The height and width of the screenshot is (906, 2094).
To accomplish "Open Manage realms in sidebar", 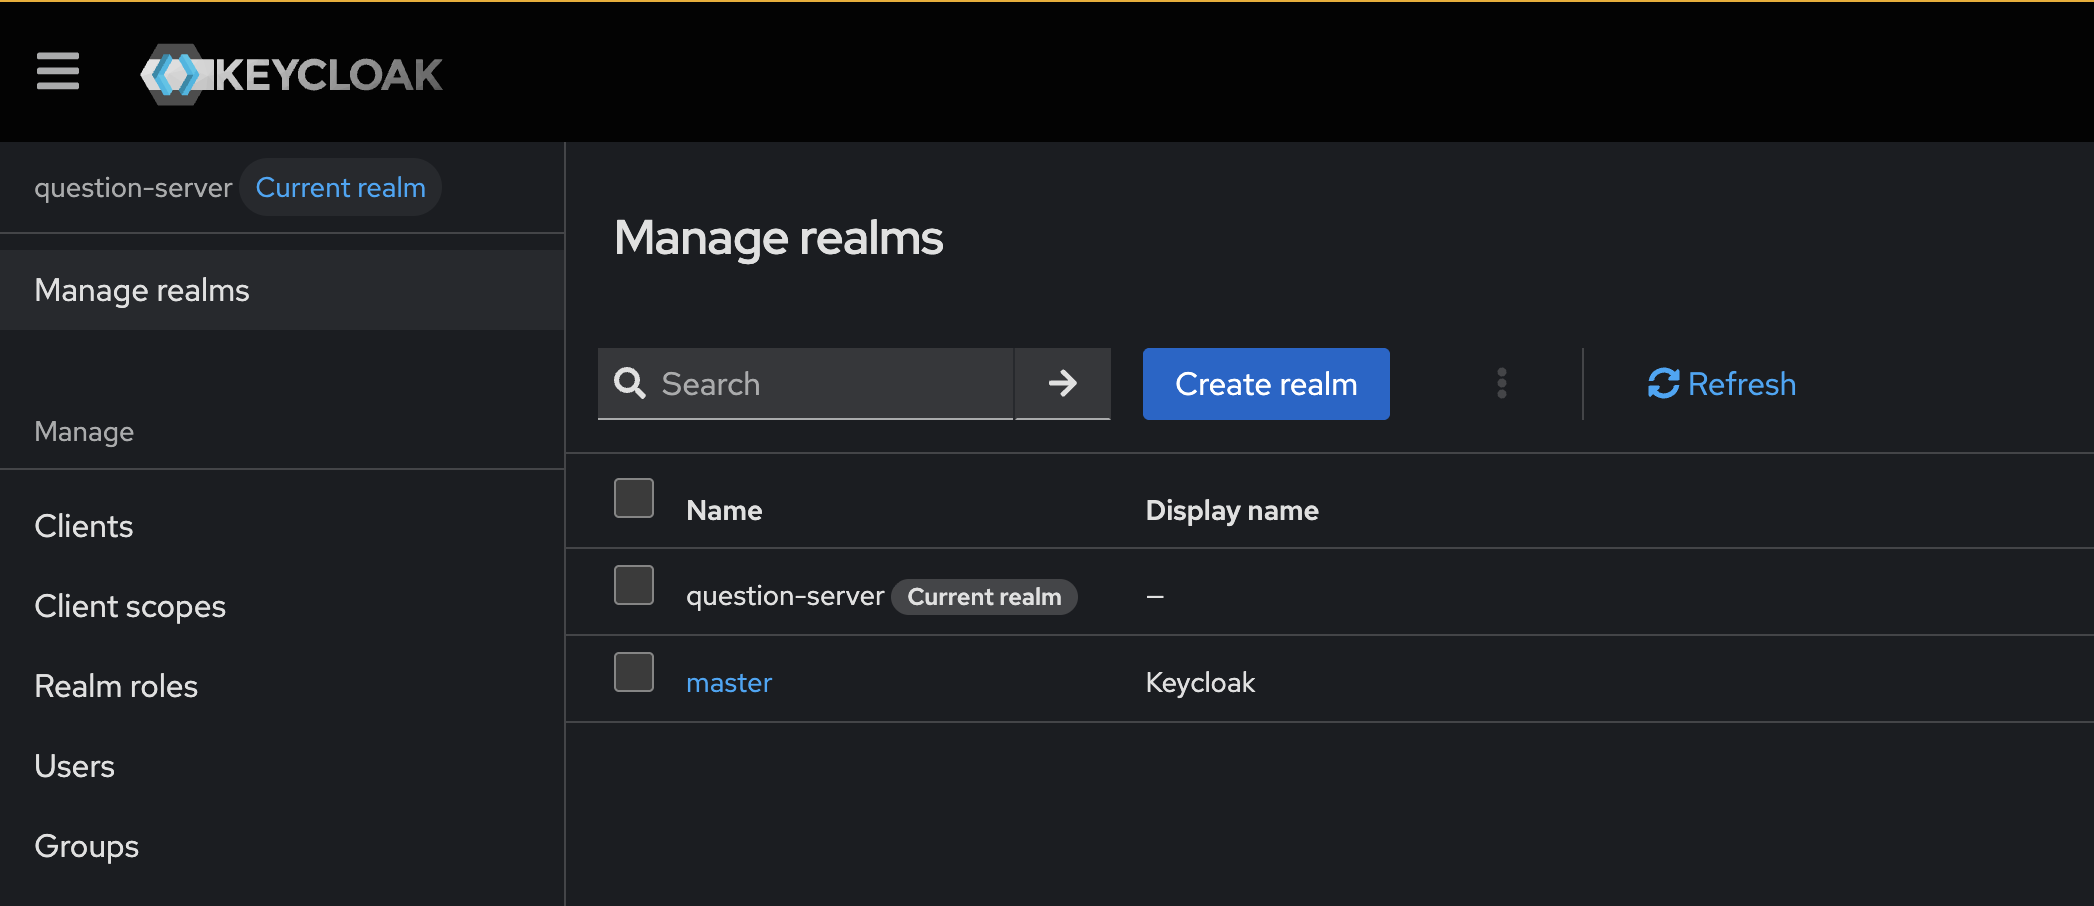I will [x=142, y=290].
